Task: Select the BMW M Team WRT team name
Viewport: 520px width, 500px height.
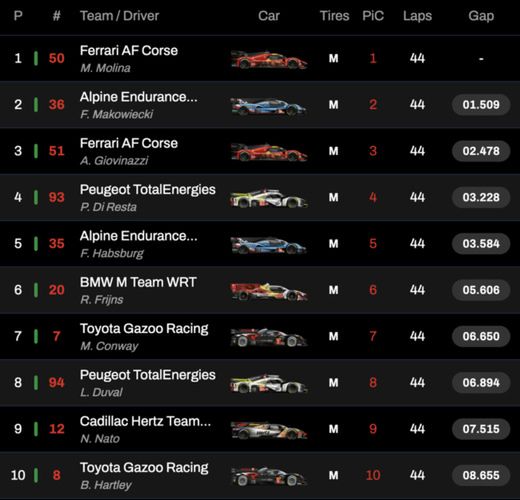Action: [138, 282]
